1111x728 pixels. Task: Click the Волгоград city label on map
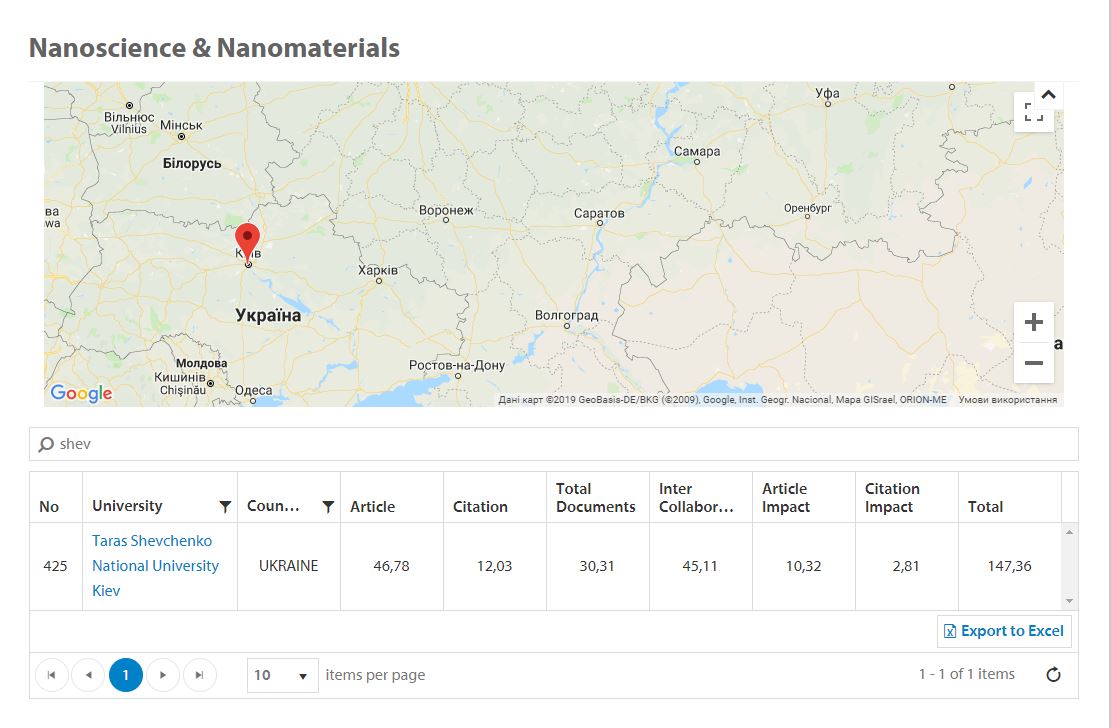coord(566,315)
